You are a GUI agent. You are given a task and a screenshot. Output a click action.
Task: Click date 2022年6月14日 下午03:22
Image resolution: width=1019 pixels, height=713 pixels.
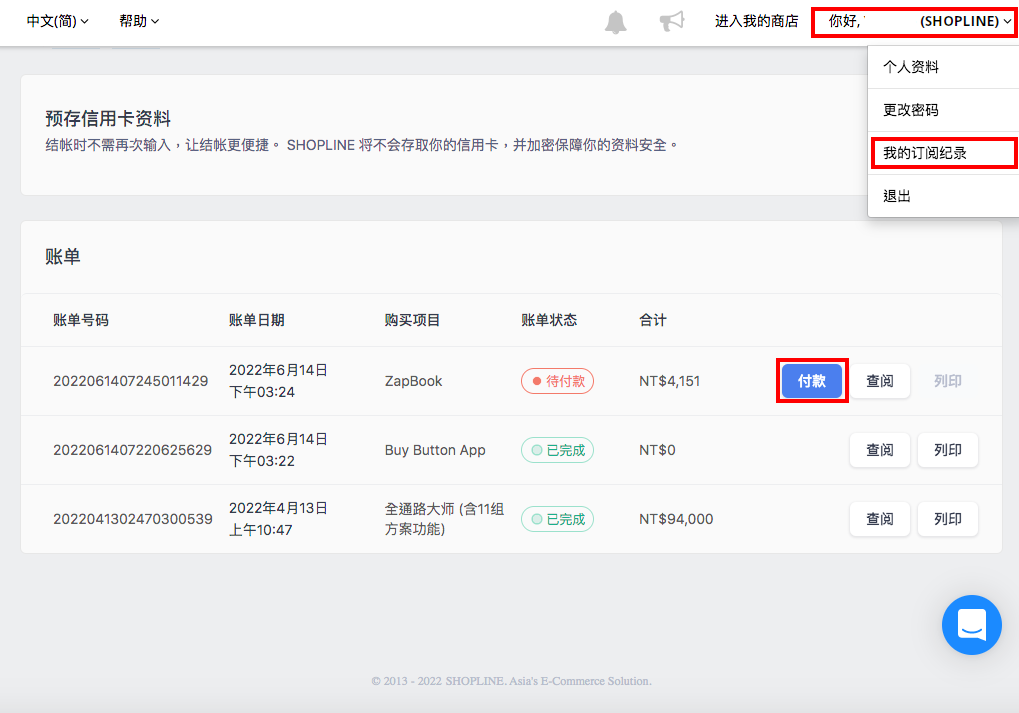[278, 450]
